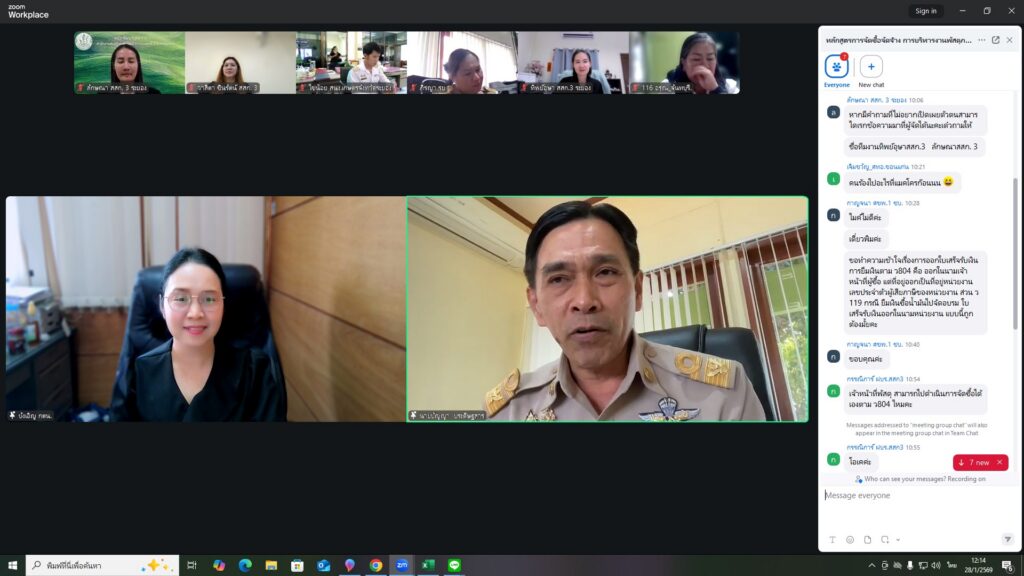Open text formatting options in chat
The image size is (1024, 576).
click(832, 540)
